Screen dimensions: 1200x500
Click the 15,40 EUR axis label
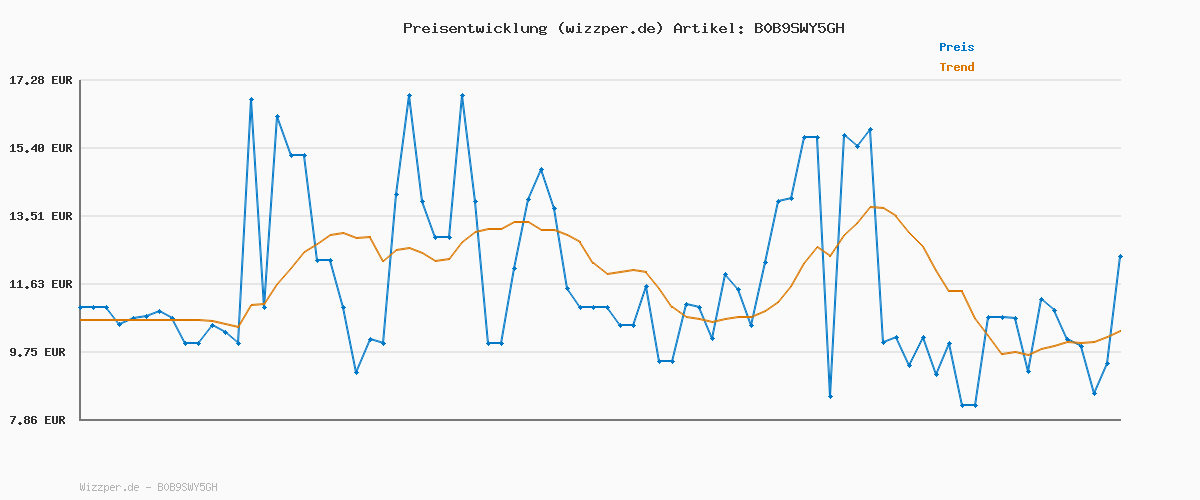pos(41,148)
